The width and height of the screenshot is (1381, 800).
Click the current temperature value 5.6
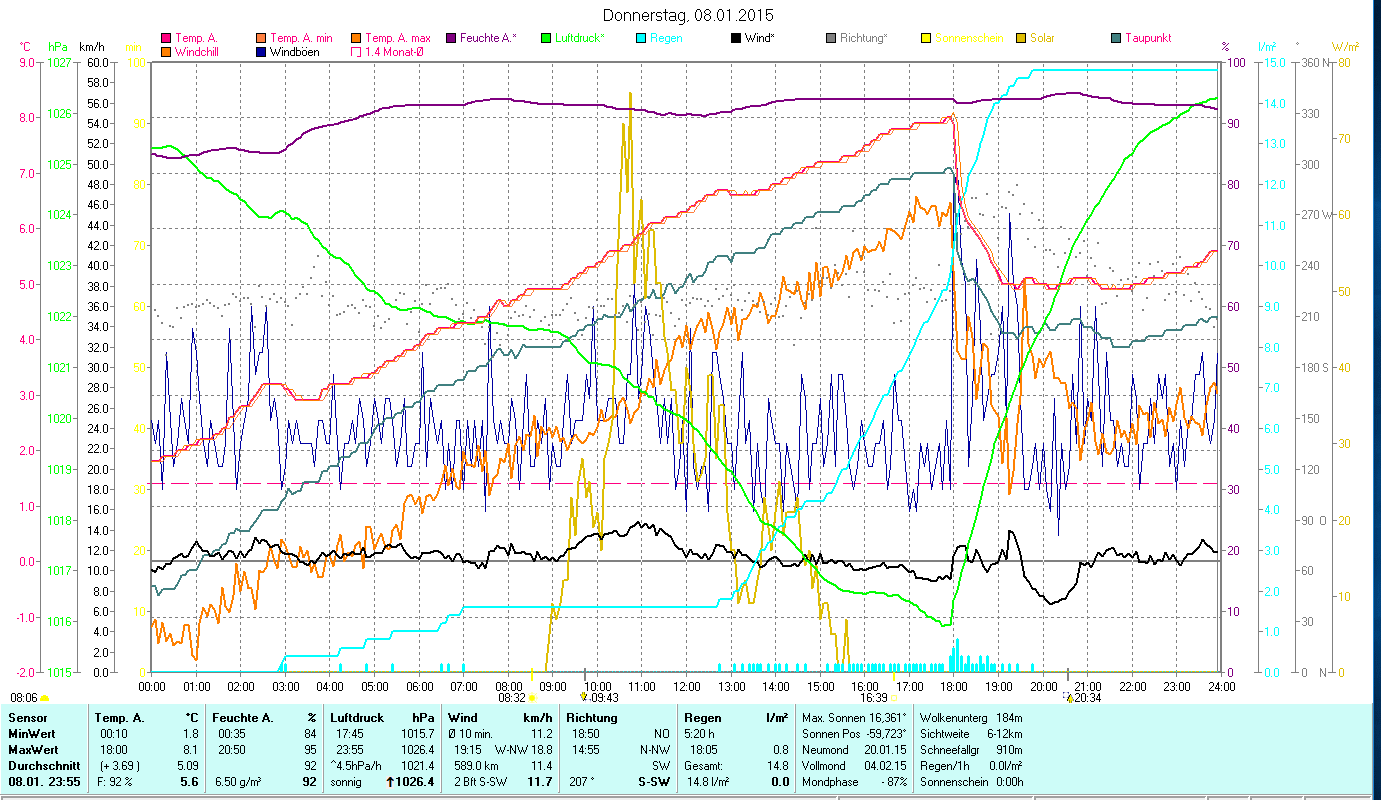pyautogui.click(x=189, y=781)
